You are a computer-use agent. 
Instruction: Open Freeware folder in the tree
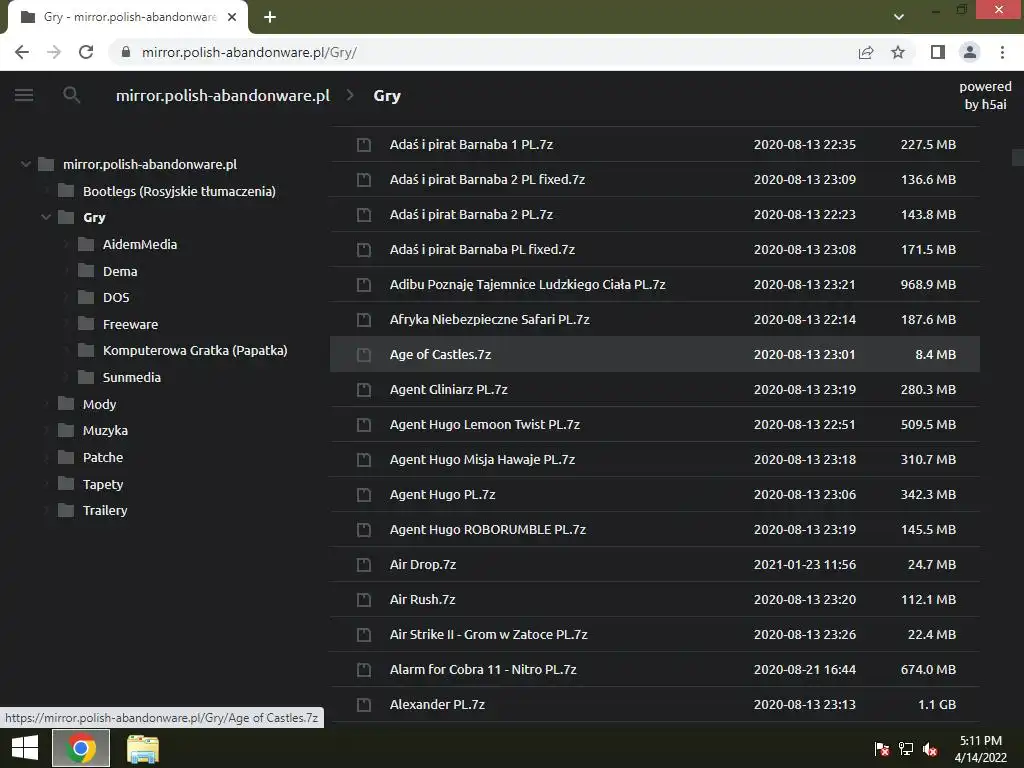130,325
